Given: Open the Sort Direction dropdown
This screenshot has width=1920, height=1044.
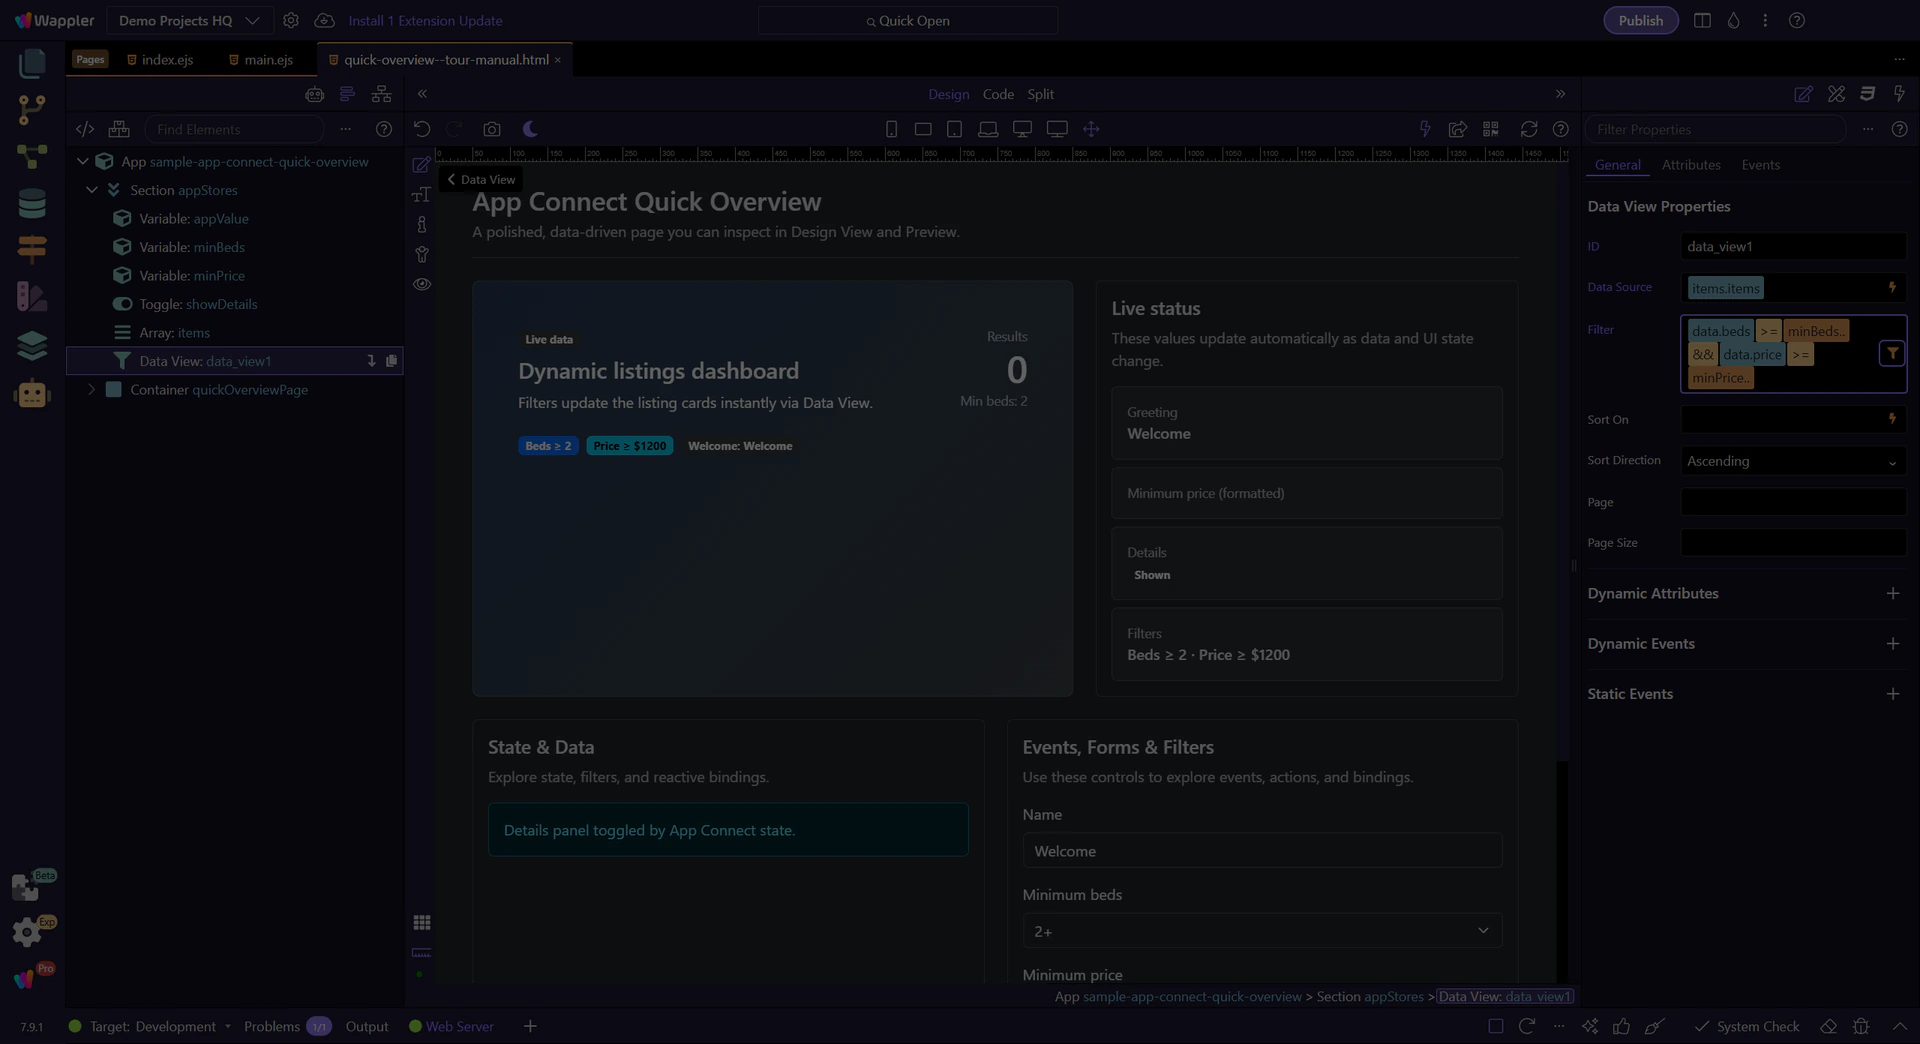Looking at the screenshot, I should coord(1792,461).
